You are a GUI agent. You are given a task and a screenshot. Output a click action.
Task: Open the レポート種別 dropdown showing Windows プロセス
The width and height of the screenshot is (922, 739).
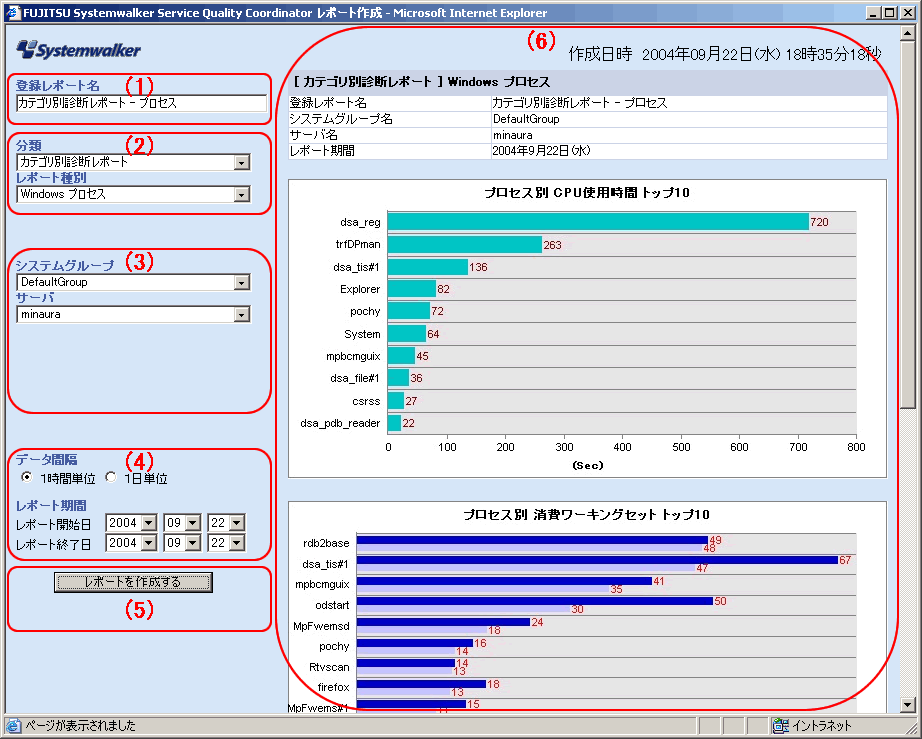click(x=242, y=195)
